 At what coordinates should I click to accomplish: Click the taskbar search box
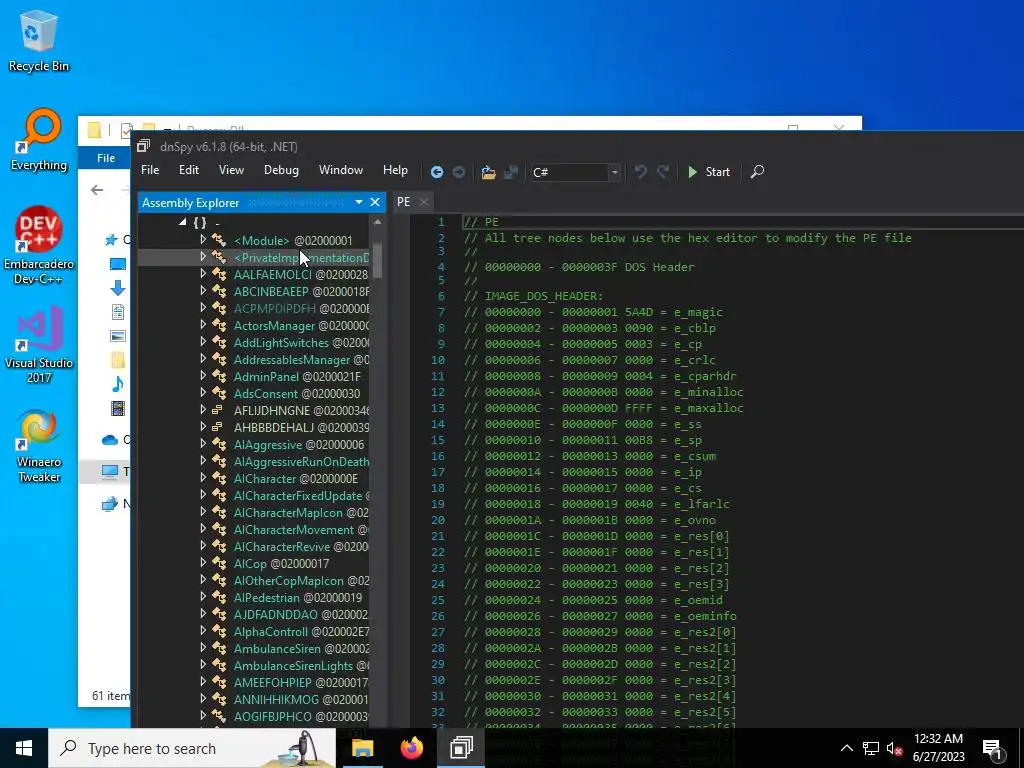point(192,748)
